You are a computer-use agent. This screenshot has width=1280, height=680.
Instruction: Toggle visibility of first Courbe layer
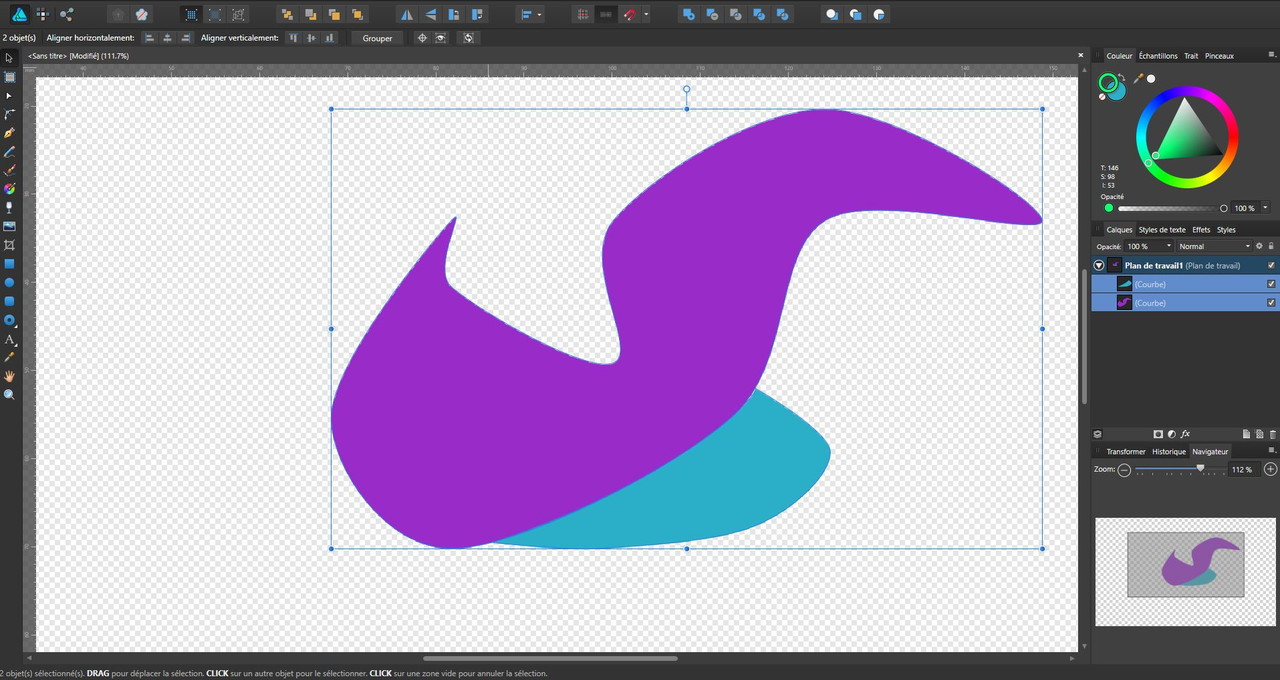[1271, 284]
